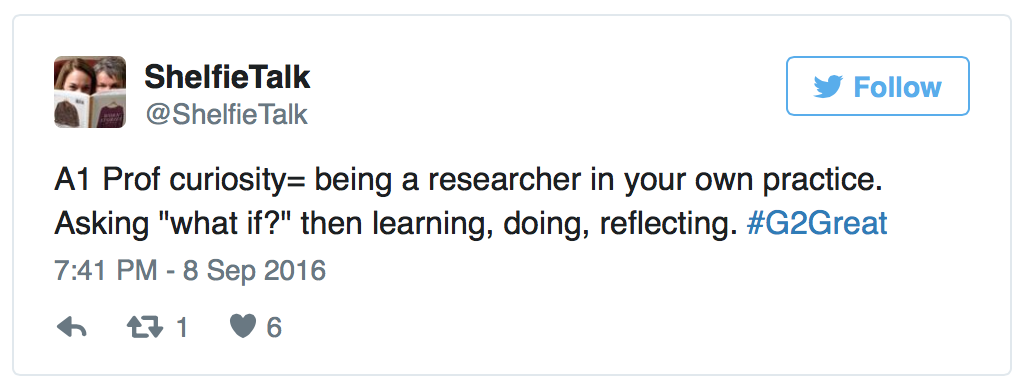
Task: Click the like count of 6
Action: coord(274,326)
